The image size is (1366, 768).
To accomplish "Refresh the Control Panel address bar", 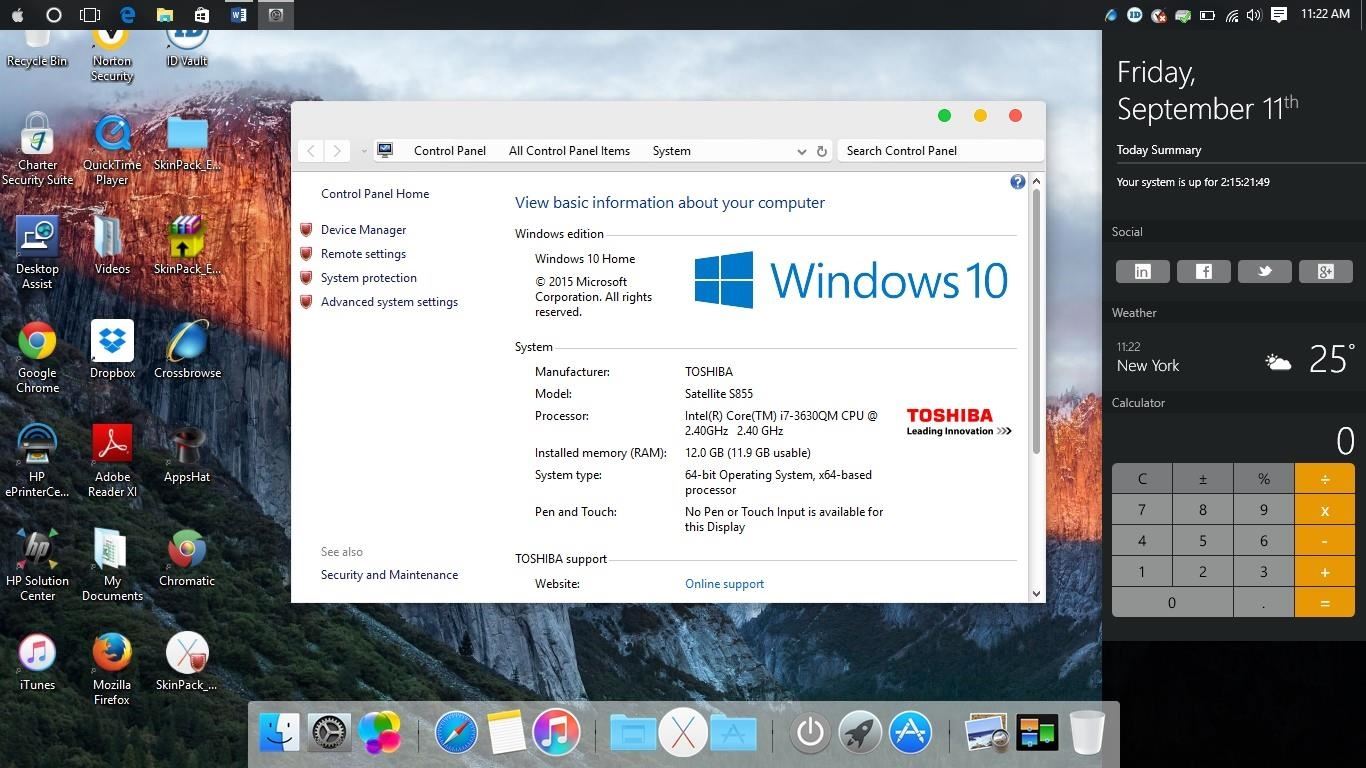I will (x=822, y=151).
